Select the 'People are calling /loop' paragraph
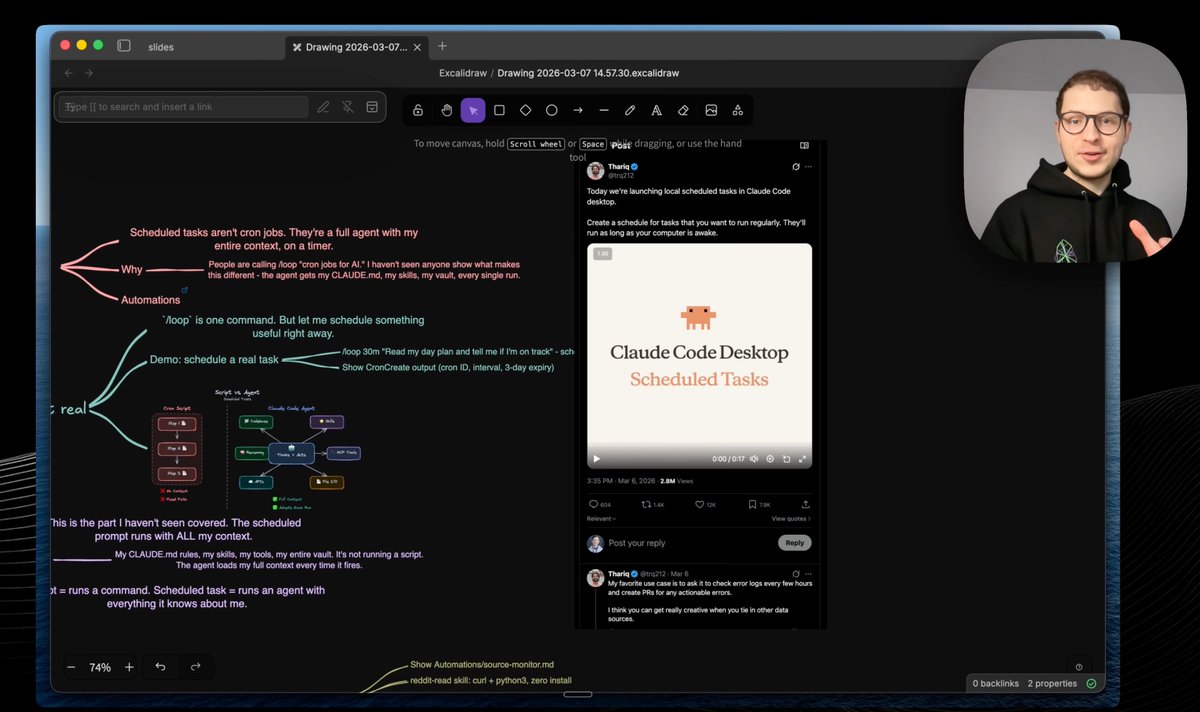This screenshot has width=1200, height=712. [x=364, y=270]
